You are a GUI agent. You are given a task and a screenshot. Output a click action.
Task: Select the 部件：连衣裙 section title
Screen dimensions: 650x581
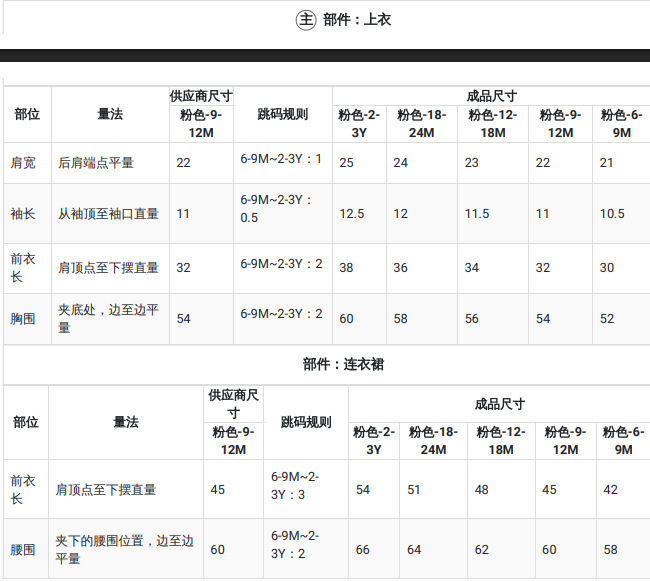pos(343,364)
